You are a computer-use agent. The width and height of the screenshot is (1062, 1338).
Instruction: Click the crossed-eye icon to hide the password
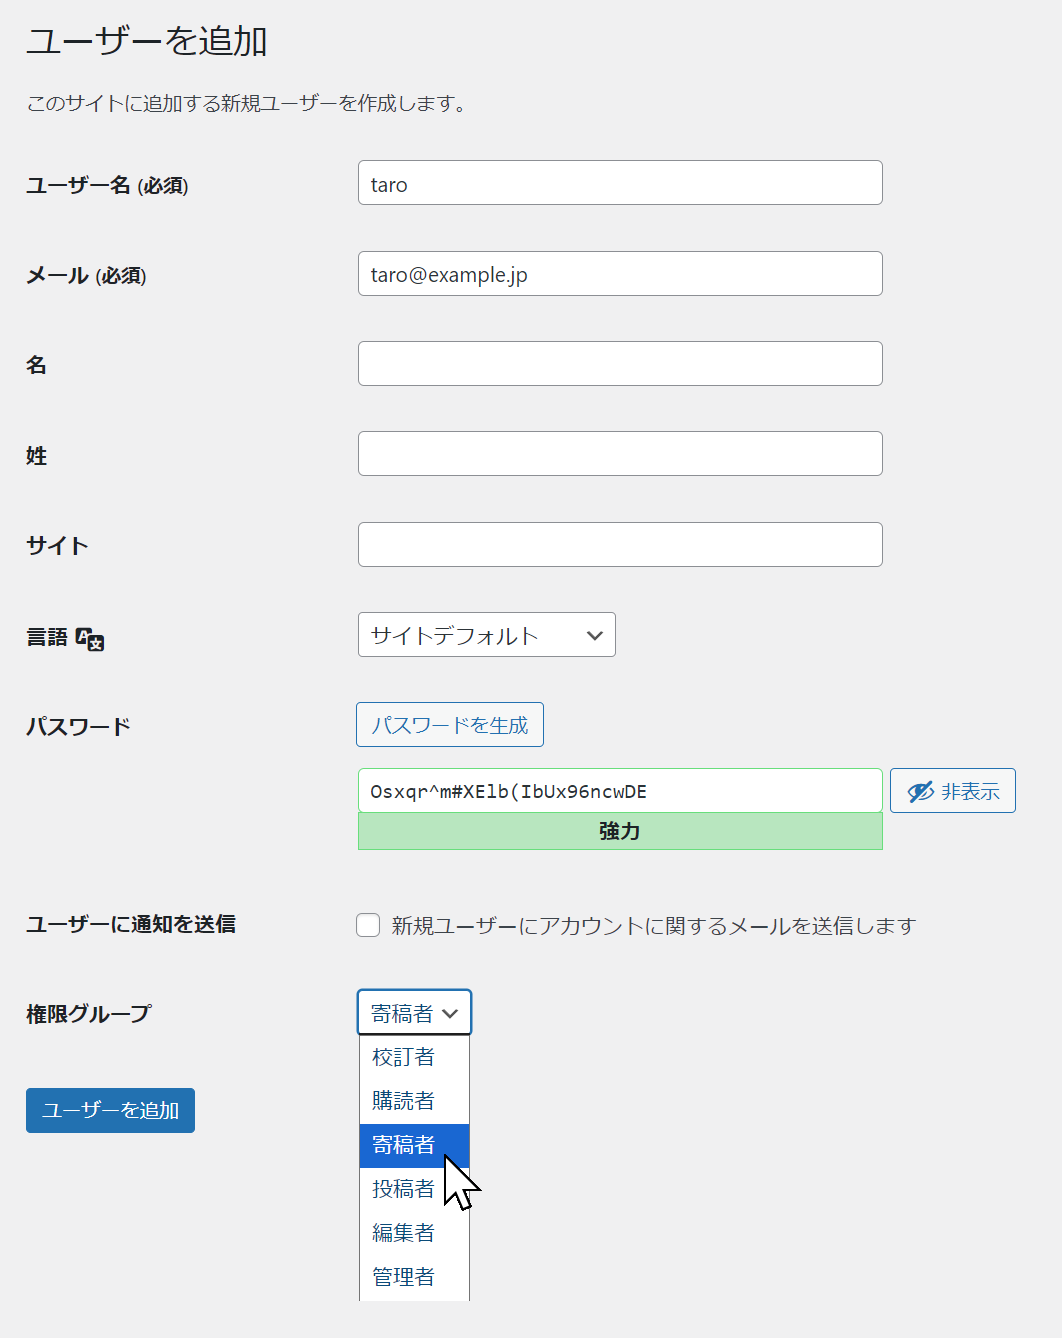pyautogui.click(x=920, y=791)
